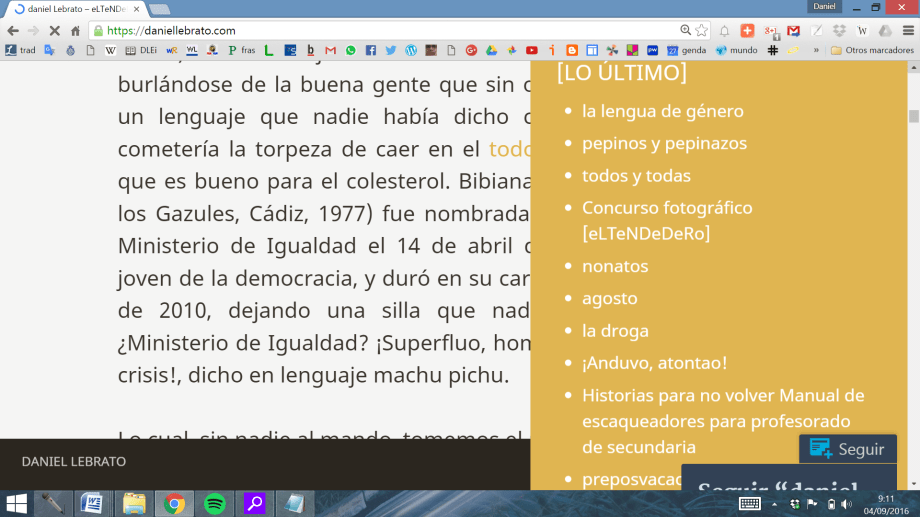920x517 pixels.
Task: Open the Google Drive extension icon
Action: [885, 31]
